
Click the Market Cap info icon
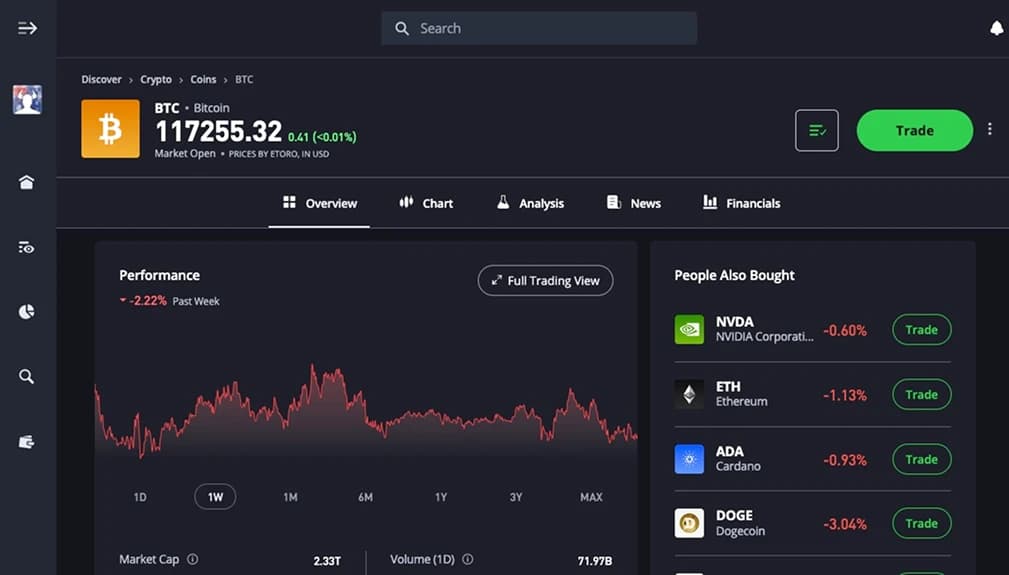tap(192, 560)
